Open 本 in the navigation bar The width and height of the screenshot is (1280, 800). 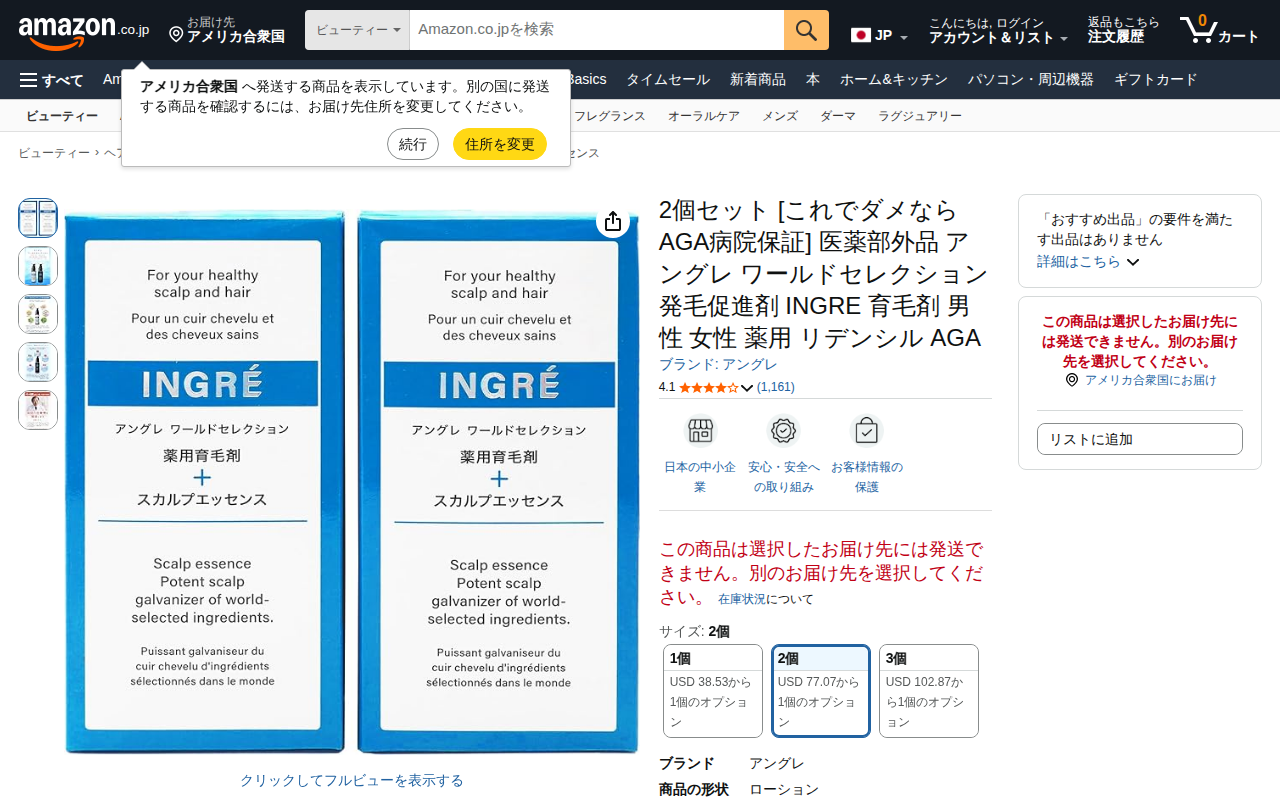click(813, 80)
